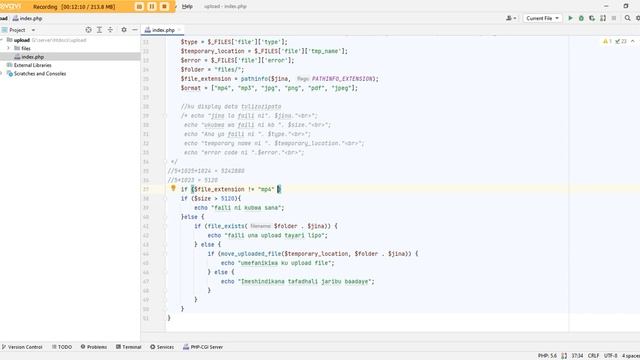Click the Collapse All icon in Project panel
The image size is (640, 360).
coord(110,30)
